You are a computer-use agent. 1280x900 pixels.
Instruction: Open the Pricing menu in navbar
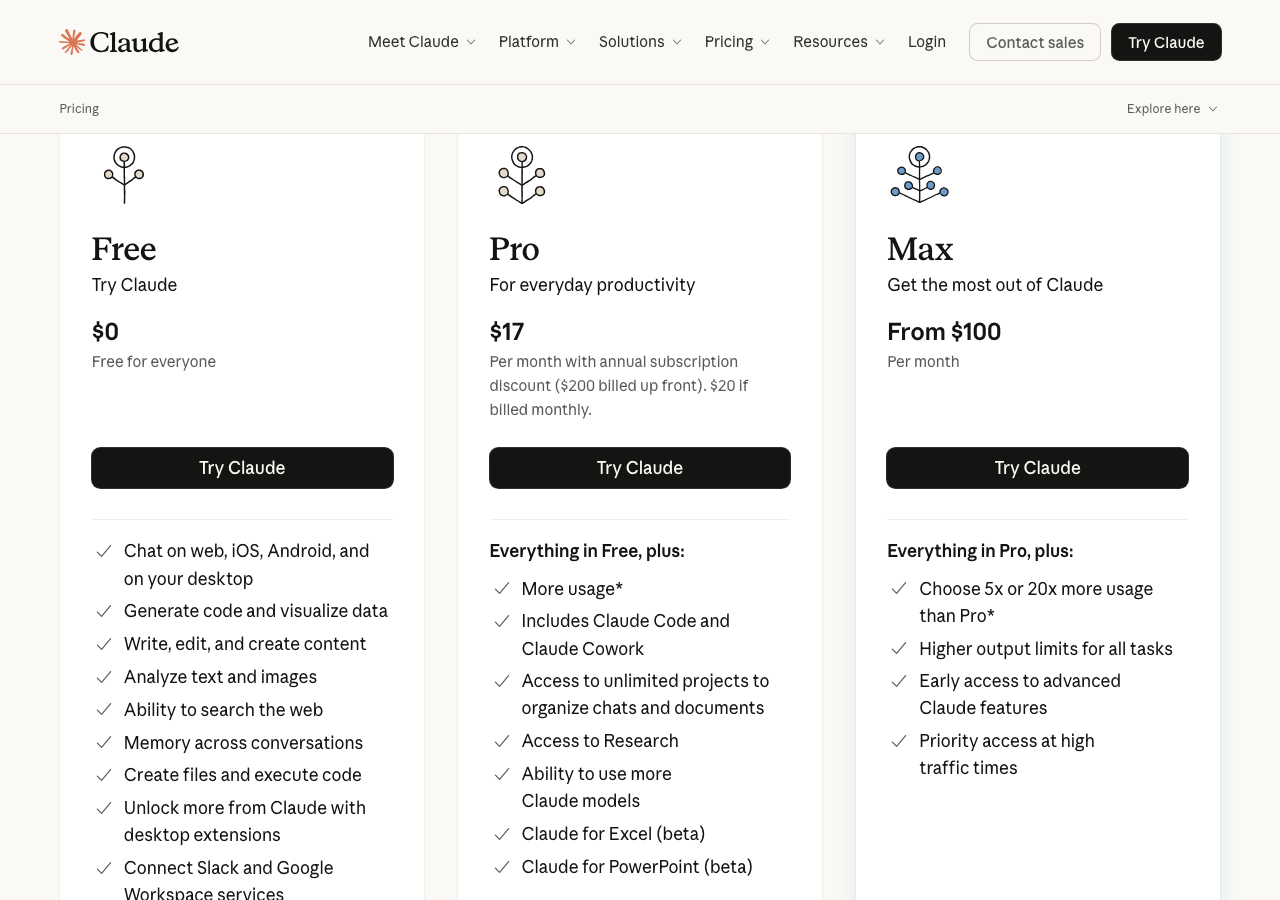[737, 42]
